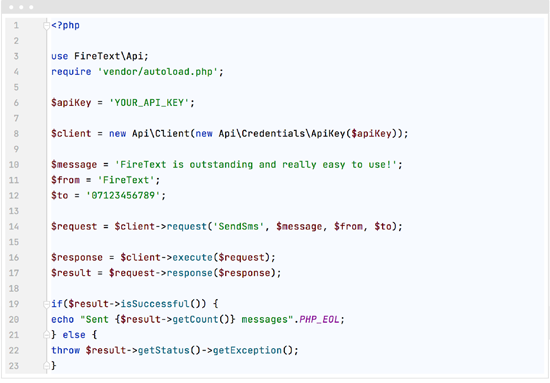Image resolution: width=550 pixels, height=383 pixels.
Task: Click the '07123456789' phone number string
Action: 123,196
